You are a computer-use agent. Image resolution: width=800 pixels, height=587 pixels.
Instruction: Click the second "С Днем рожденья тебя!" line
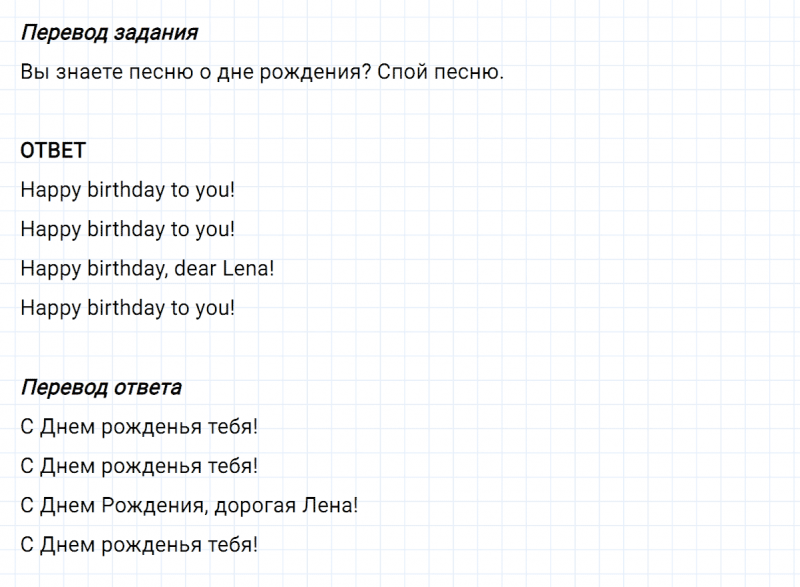coord(139,467)
